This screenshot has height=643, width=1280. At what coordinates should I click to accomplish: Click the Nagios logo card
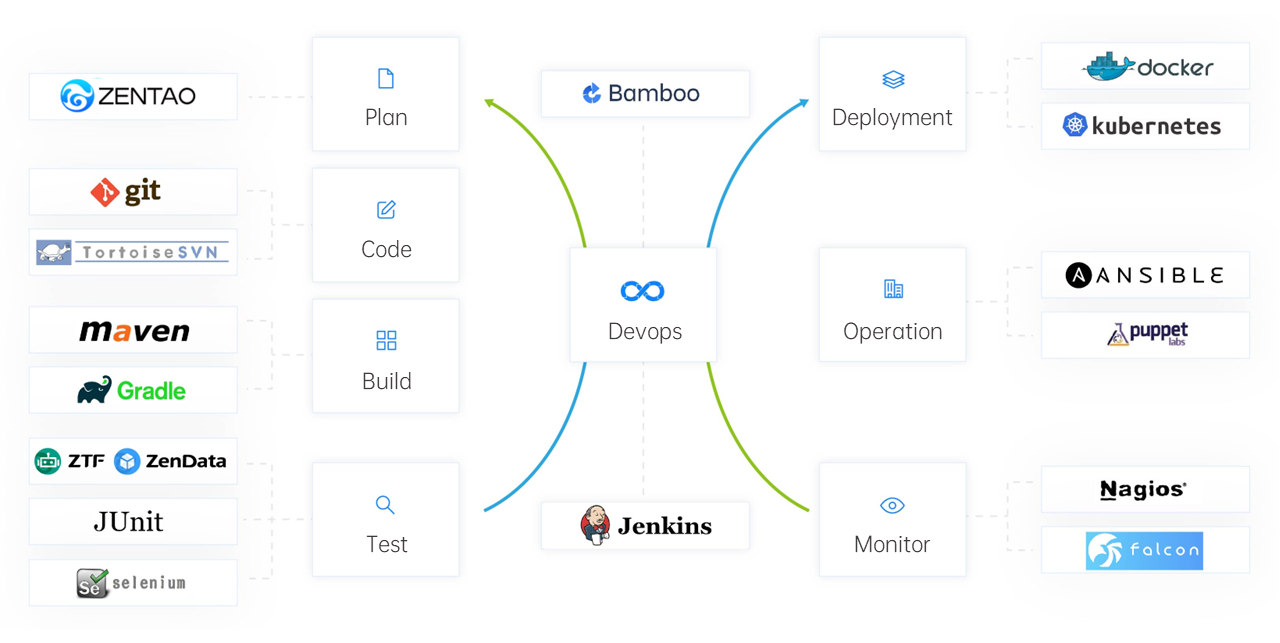coord(1144,490)
